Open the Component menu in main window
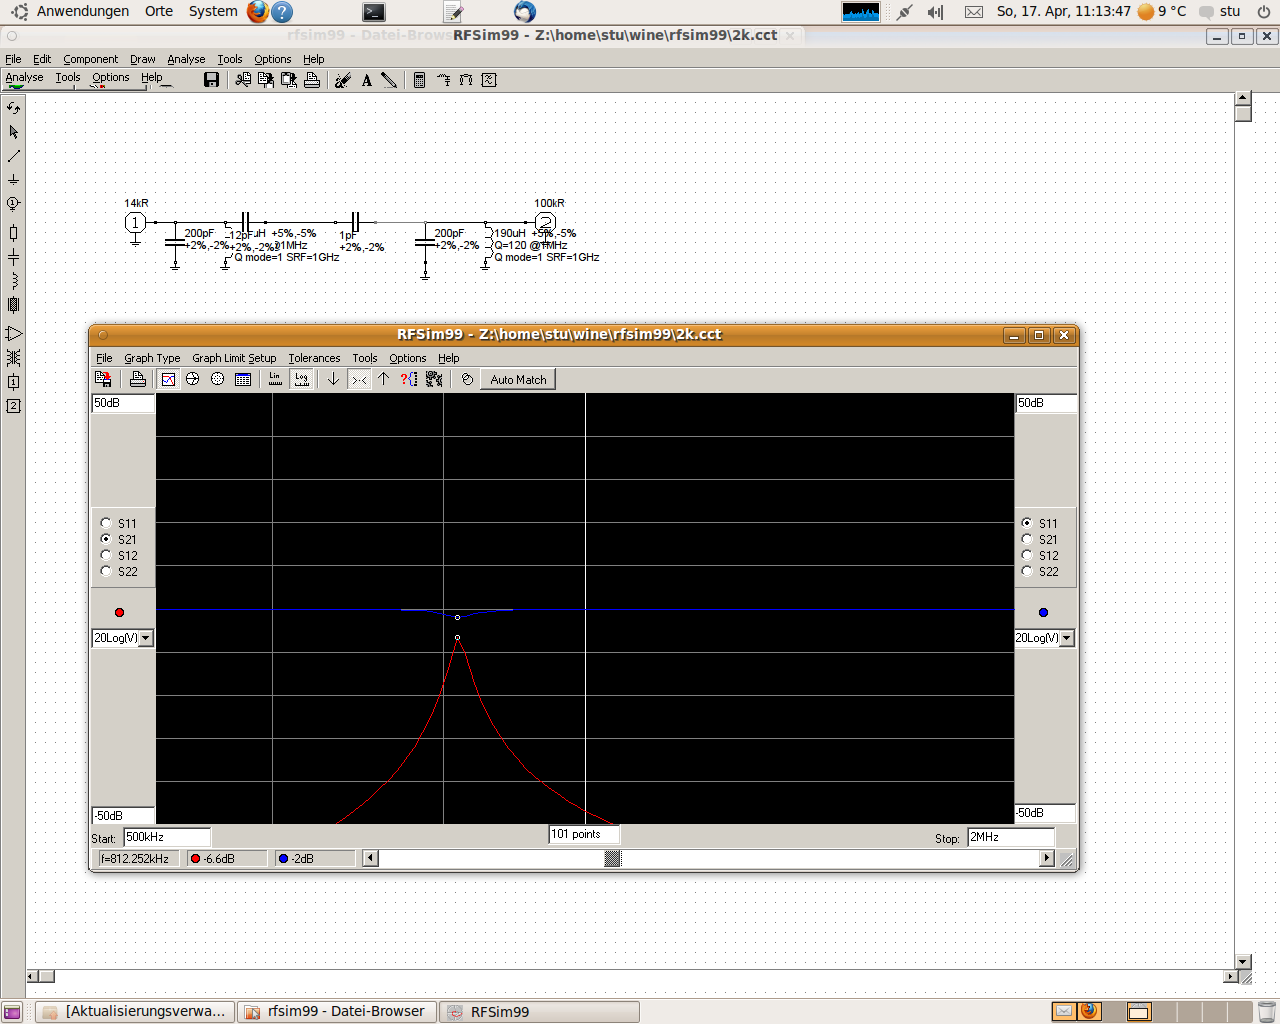This screenshot has width=1280, height=1024. (90, 59)
